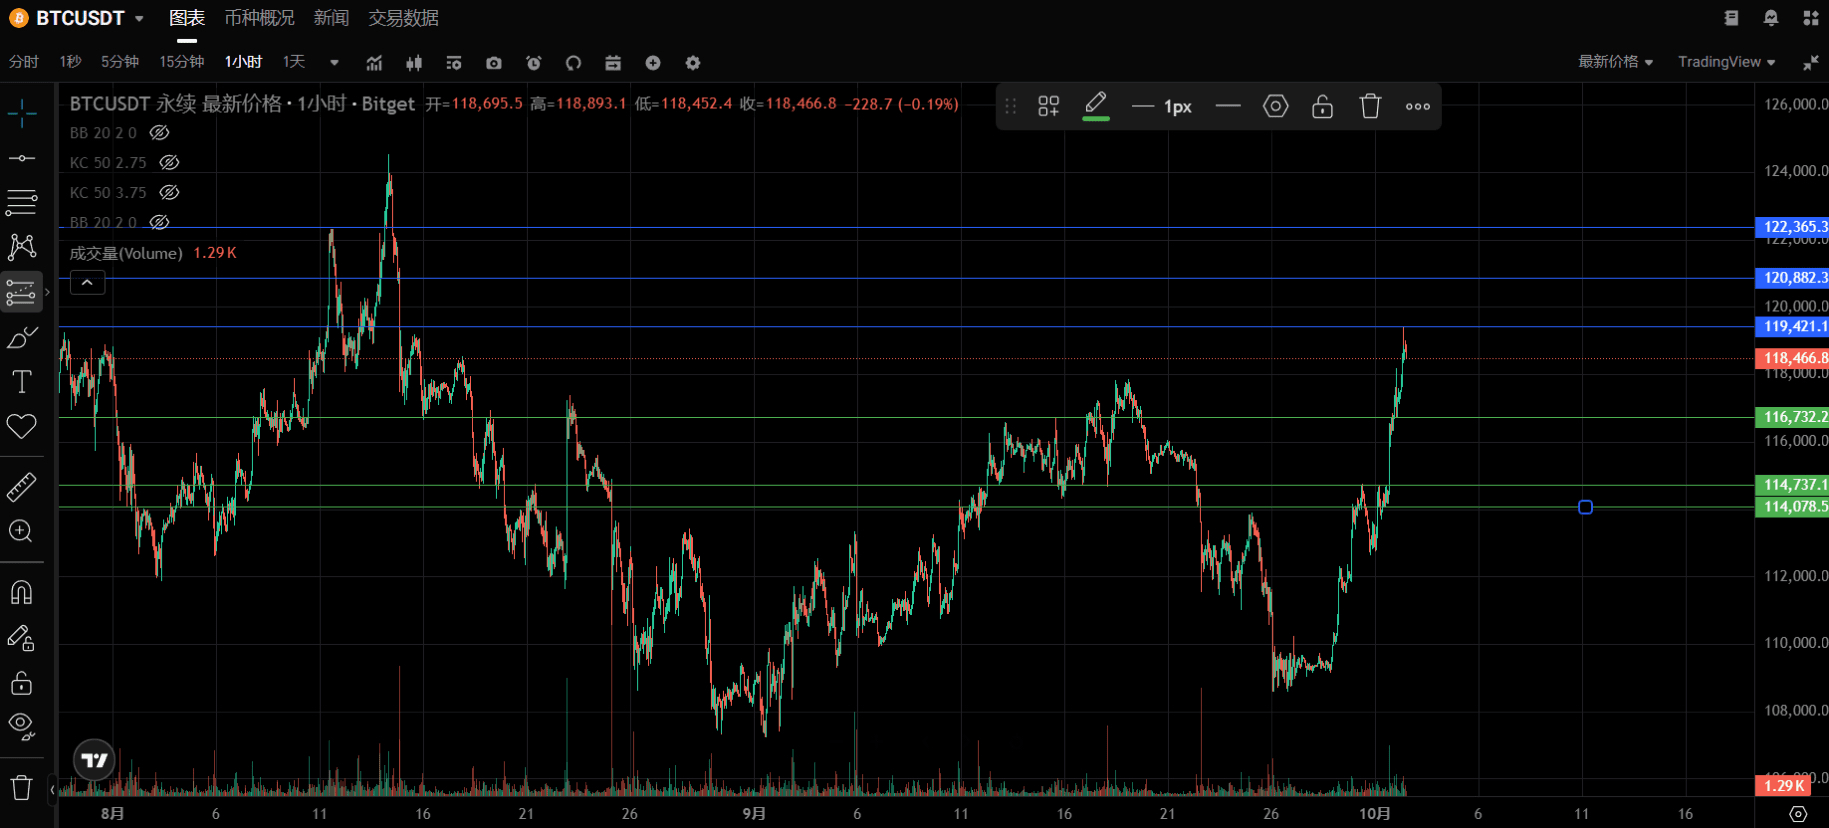Switch to the 1天 timeframe

click(293, 62)
